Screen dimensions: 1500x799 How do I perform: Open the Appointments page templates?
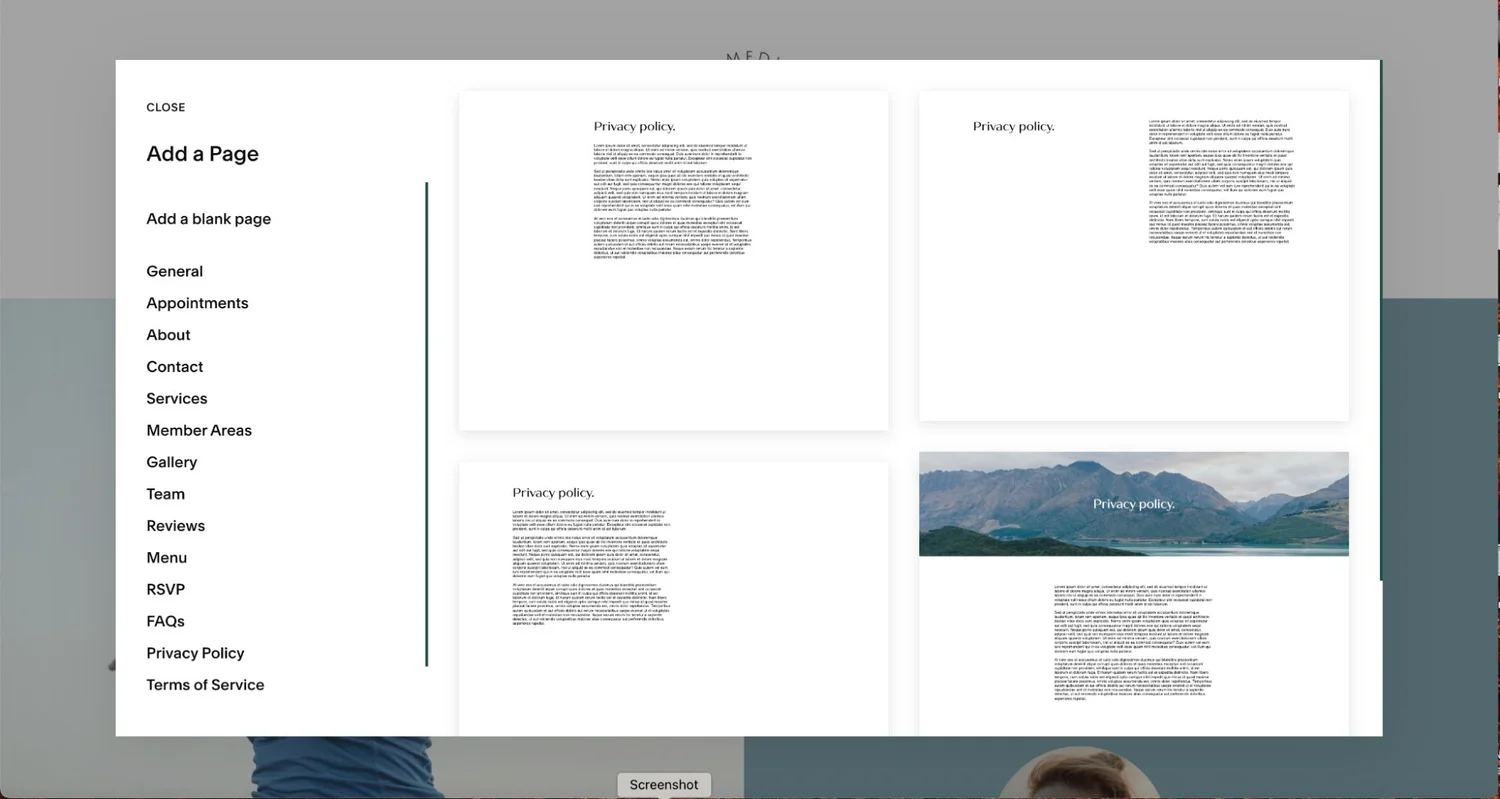tap(197, 303)
